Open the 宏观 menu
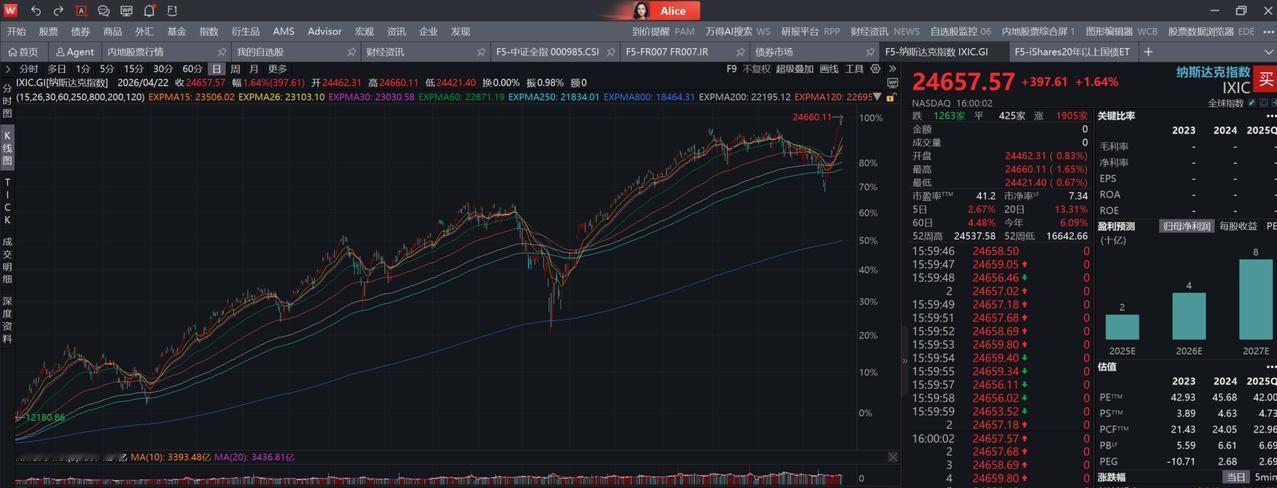Image resolution: width=1277 pixels, height=488 pixels. (x=364, y=32)
